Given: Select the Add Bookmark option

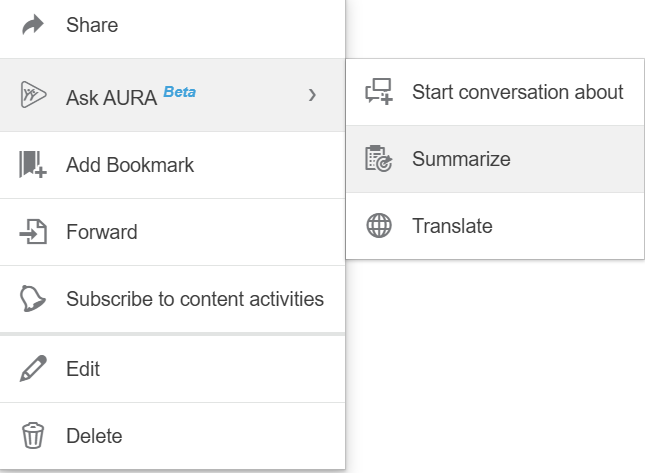Looking at the screenshot, I should click(130, 165).
